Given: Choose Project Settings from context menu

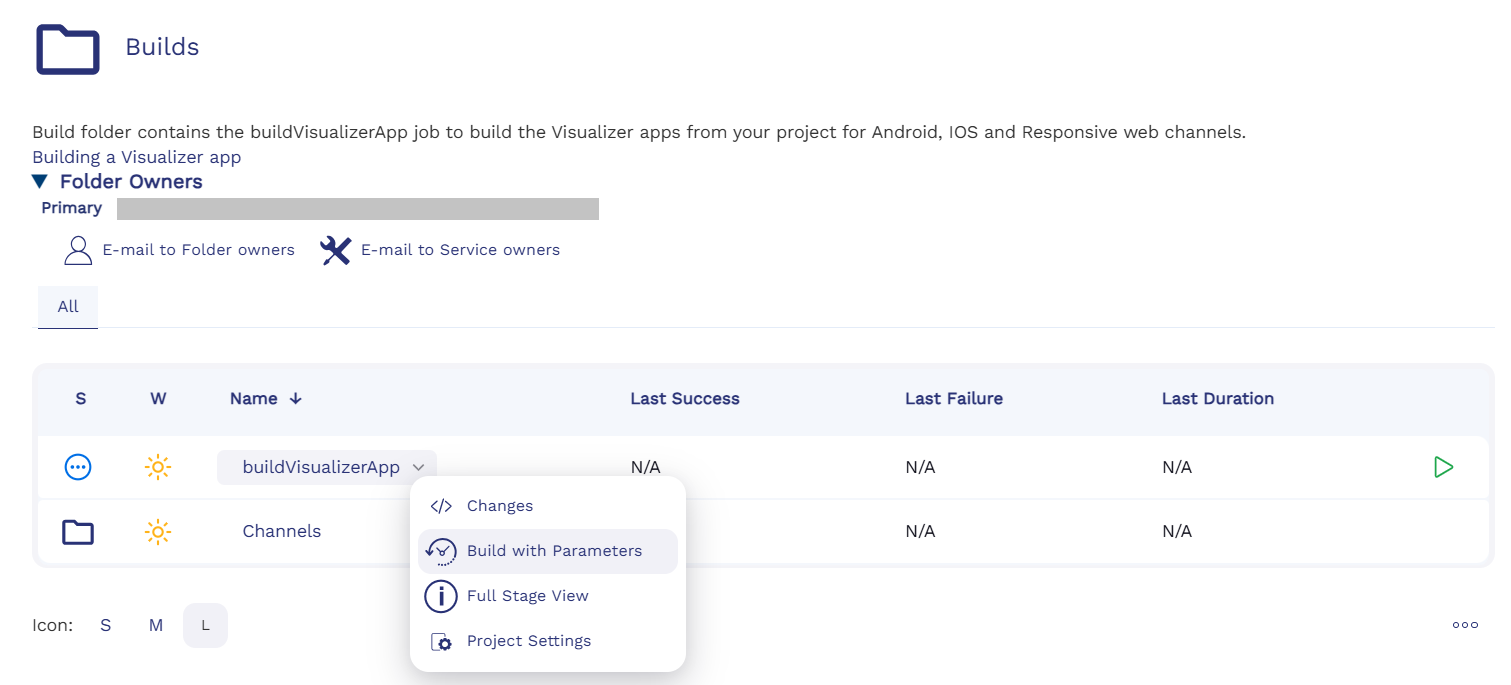Looking at the screenshot, I should (x=528, y=641).
